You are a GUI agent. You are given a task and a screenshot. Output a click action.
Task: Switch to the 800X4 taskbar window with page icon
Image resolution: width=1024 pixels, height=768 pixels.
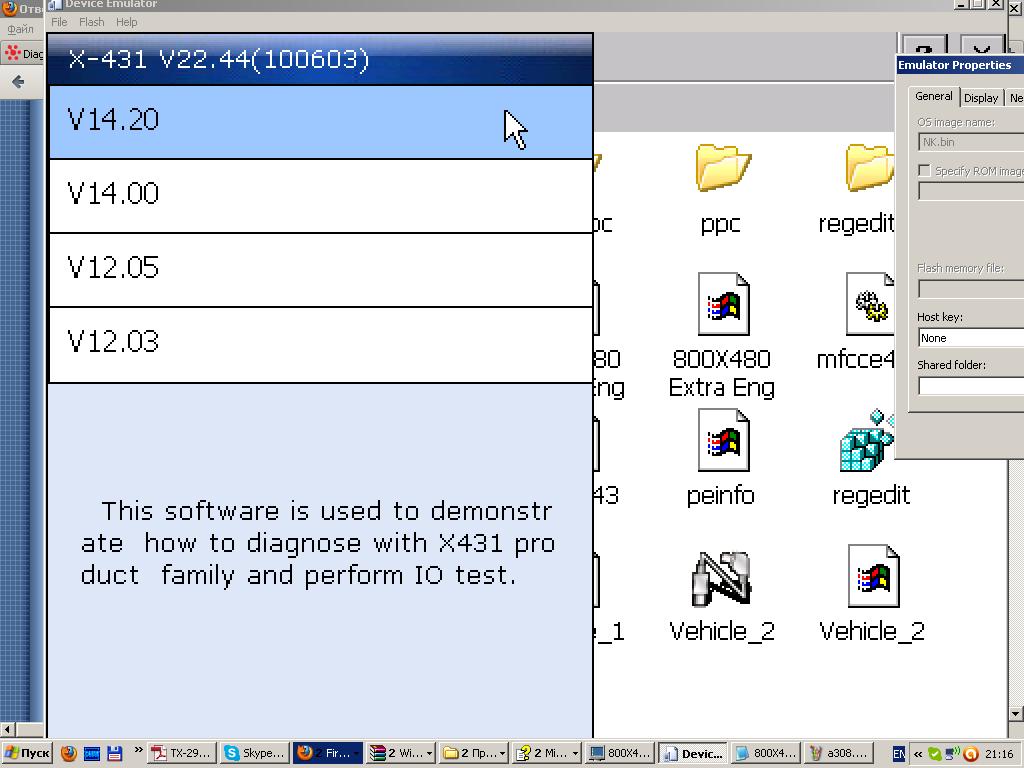[x=766, y=753]
